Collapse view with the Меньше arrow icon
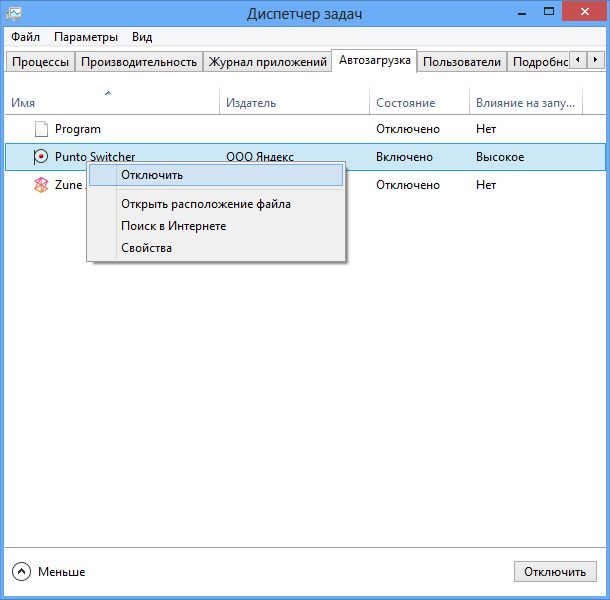Image resolution: width=610 pixels, height=600 pixels. coord(22,572)
